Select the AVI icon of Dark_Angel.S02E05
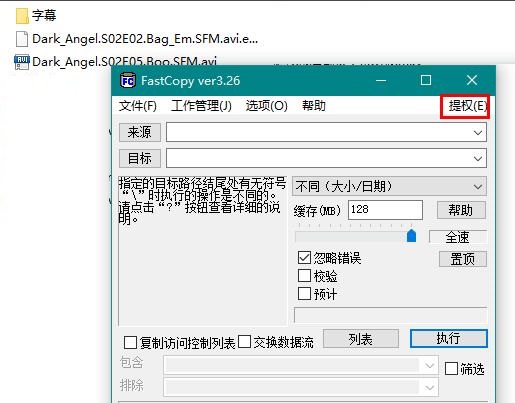This screenshot has width=515, height=403. [x=22, y=62]
